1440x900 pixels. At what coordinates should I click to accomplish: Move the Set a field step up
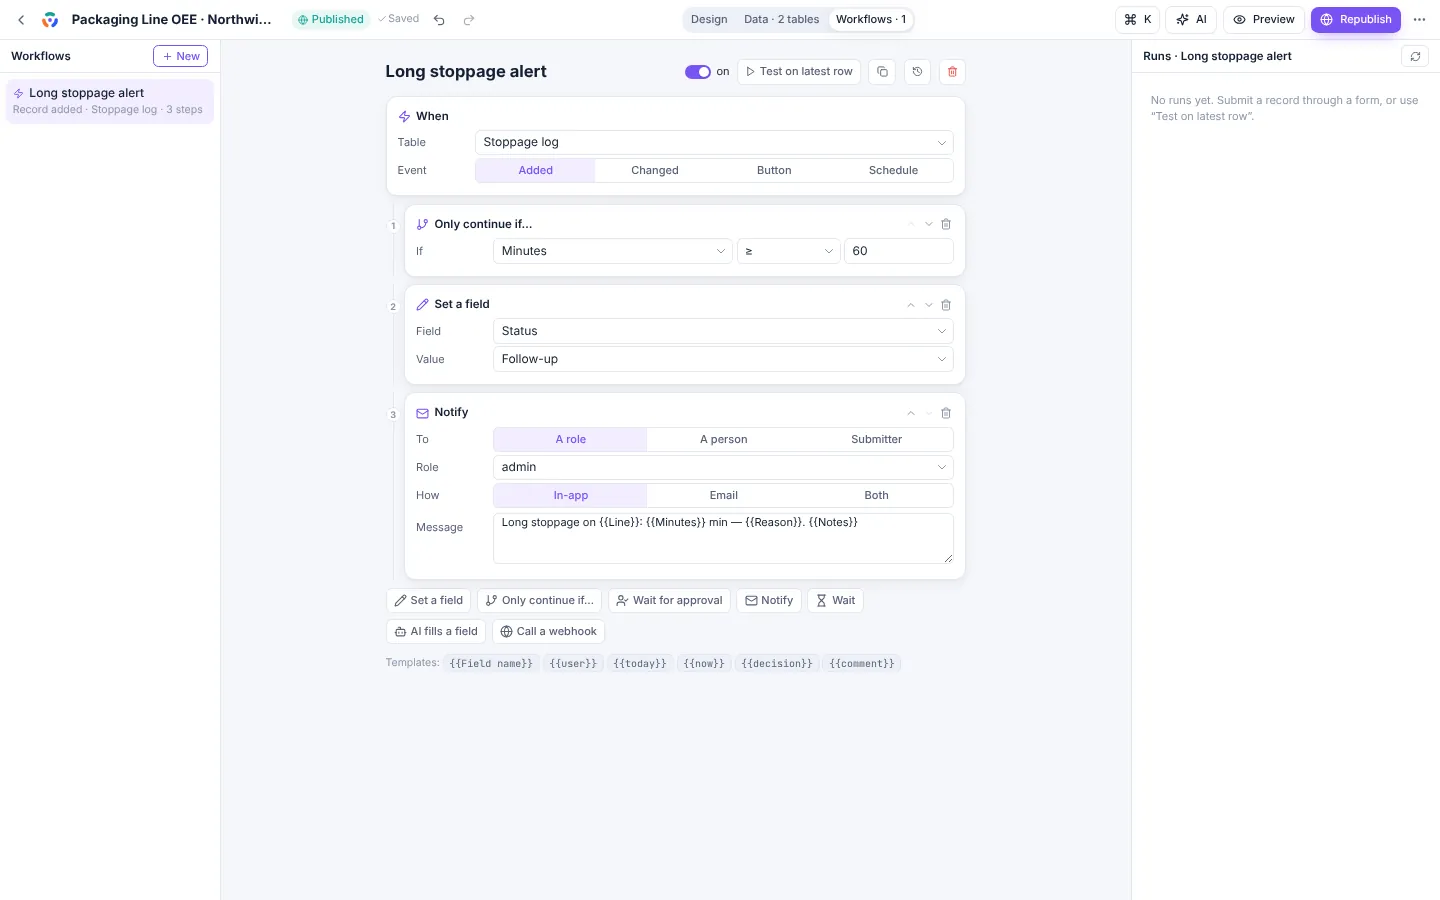point(911,305)
